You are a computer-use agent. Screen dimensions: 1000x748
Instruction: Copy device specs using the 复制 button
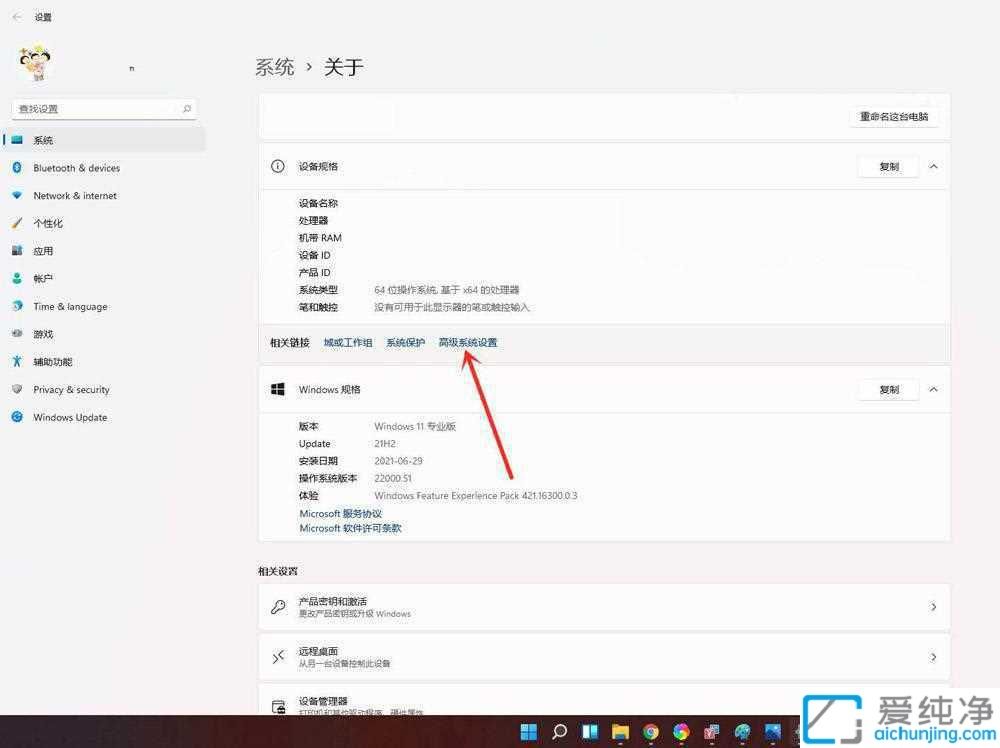pos(887,167)
